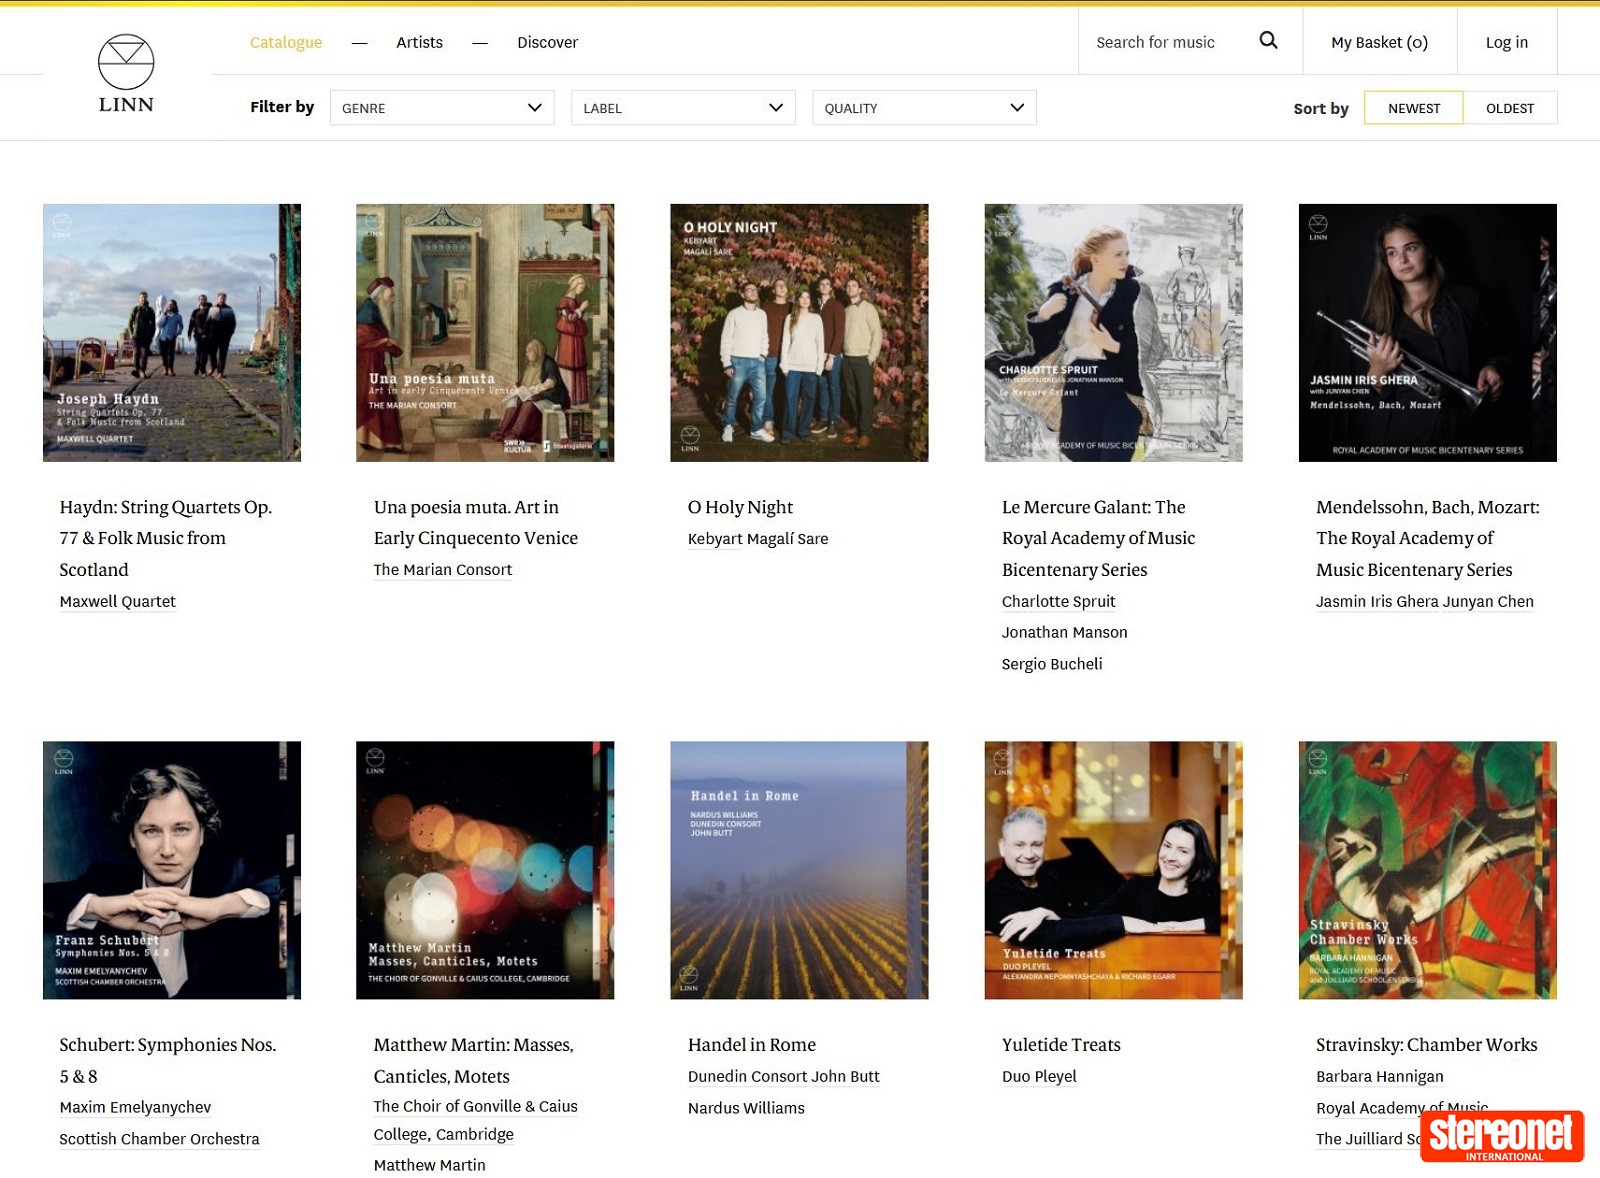Open the Yuletide Treats album cover
Image resolution: width=1600 pixels, height=1178 pixels.
coord(1113,870)
